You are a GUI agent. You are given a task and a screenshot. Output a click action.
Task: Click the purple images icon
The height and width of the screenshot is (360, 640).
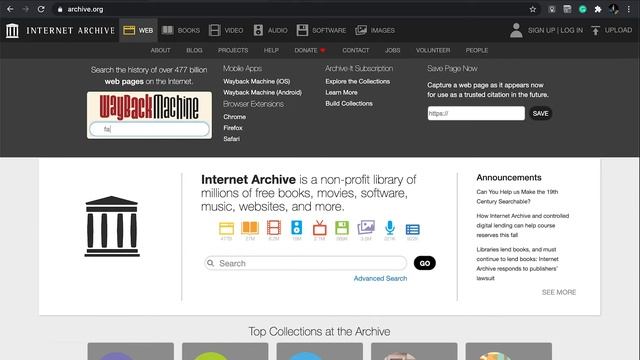point(366,227)
